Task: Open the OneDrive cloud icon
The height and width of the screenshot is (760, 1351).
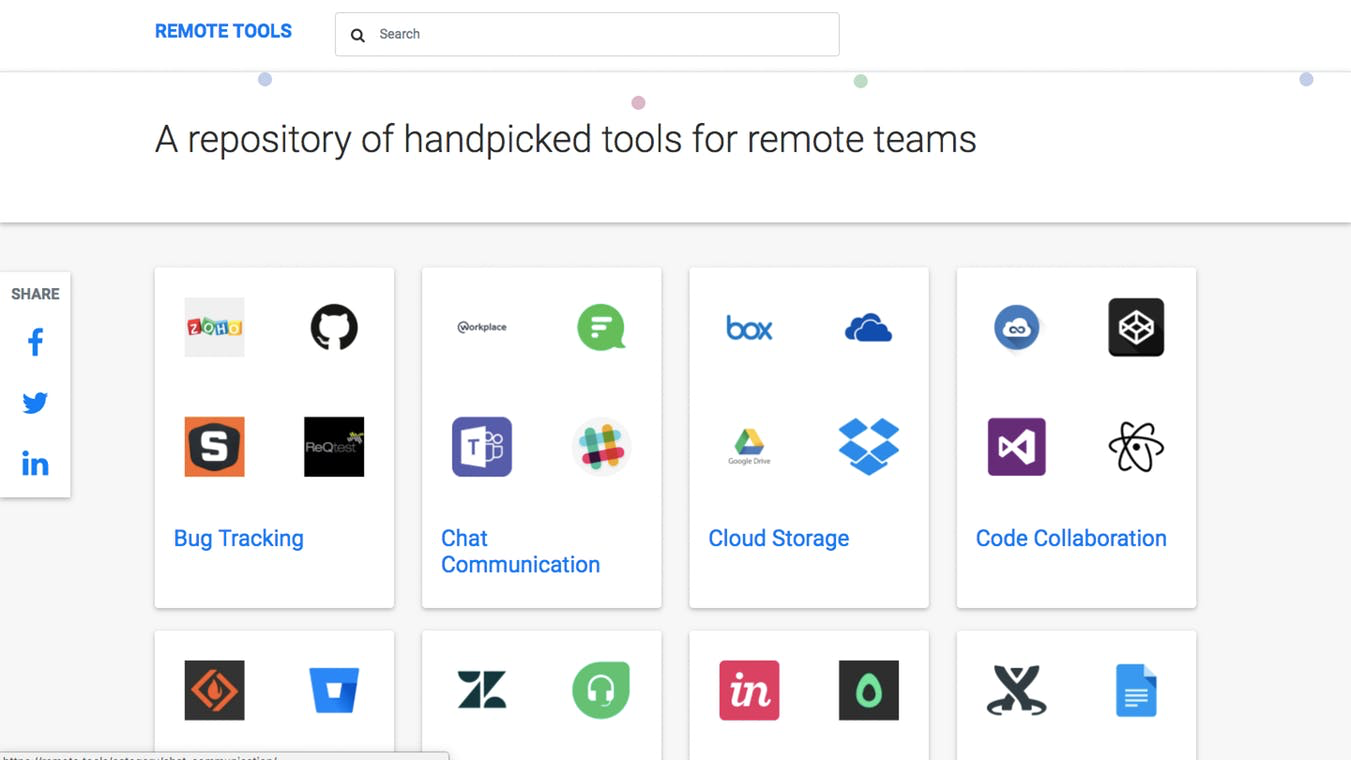Action: (x=868, y=327)
